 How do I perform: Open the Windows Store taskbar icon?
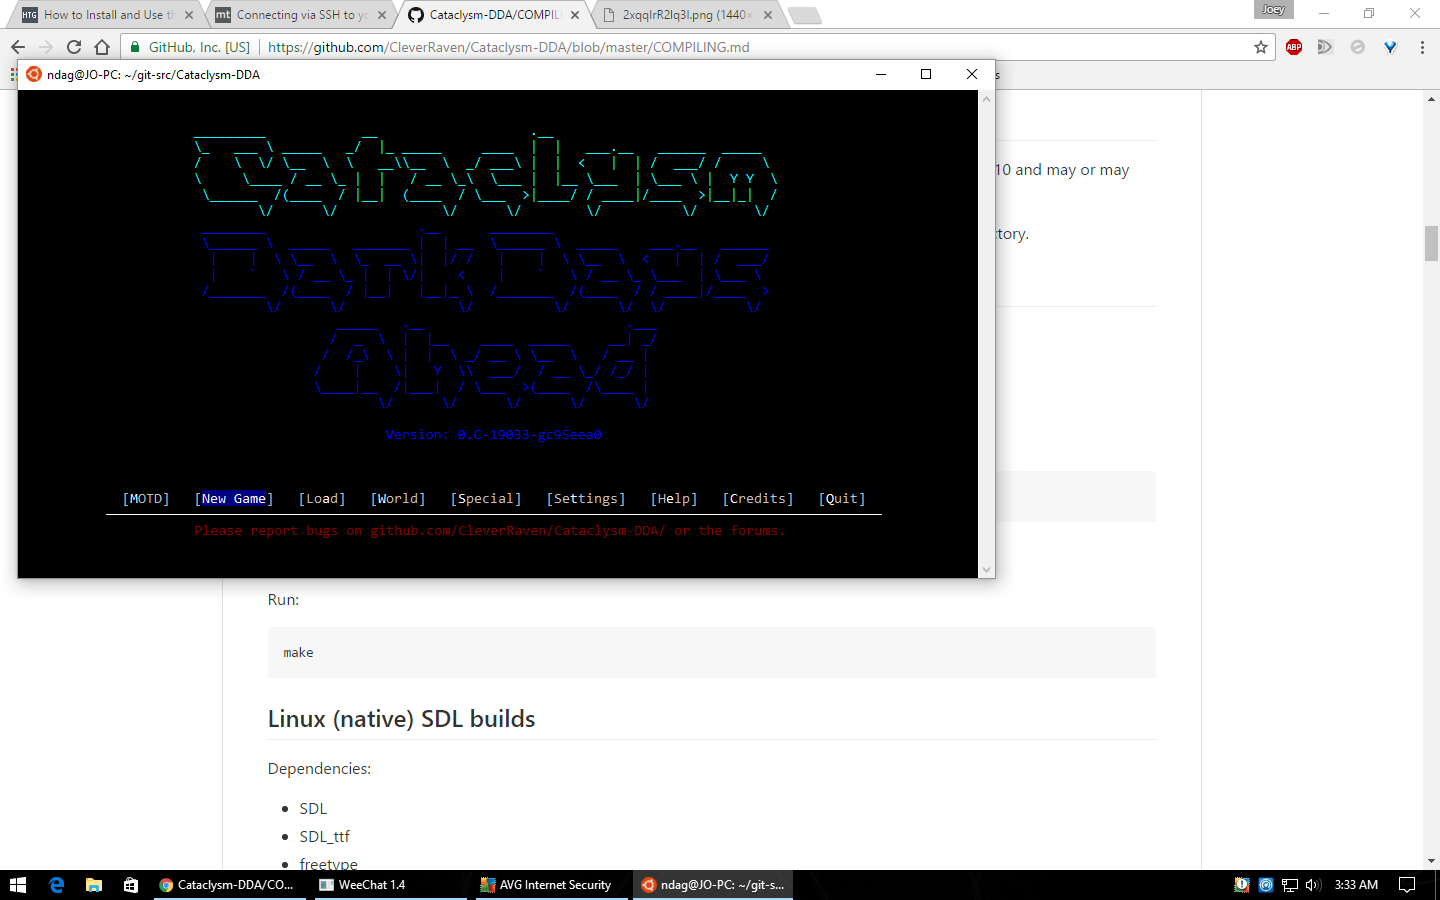[x=131, y=885]
